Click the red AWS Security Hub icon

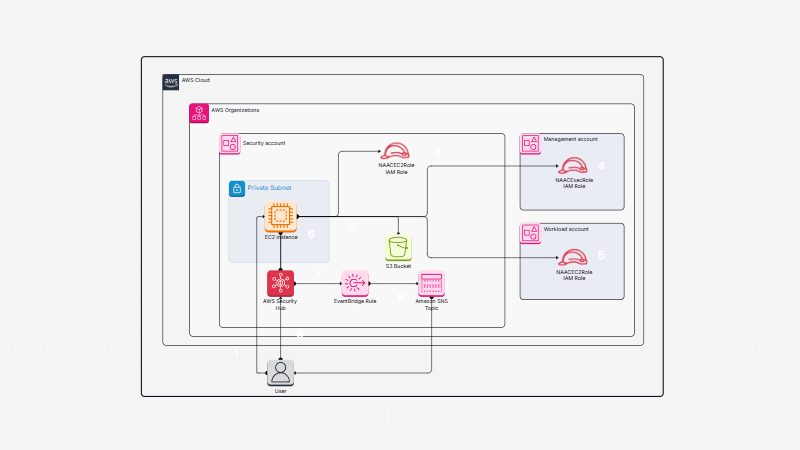[x=281, y=284]
